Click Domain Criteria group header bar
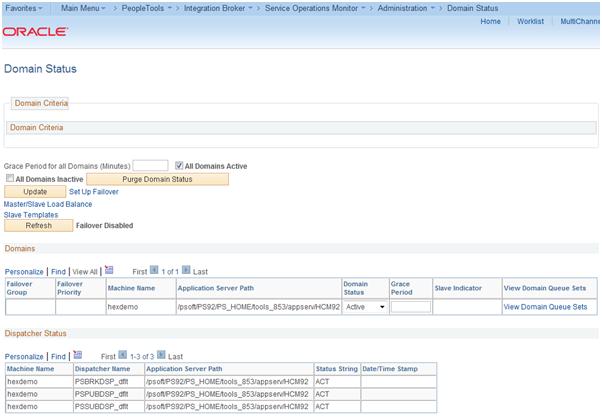 [x=301, y=127]
